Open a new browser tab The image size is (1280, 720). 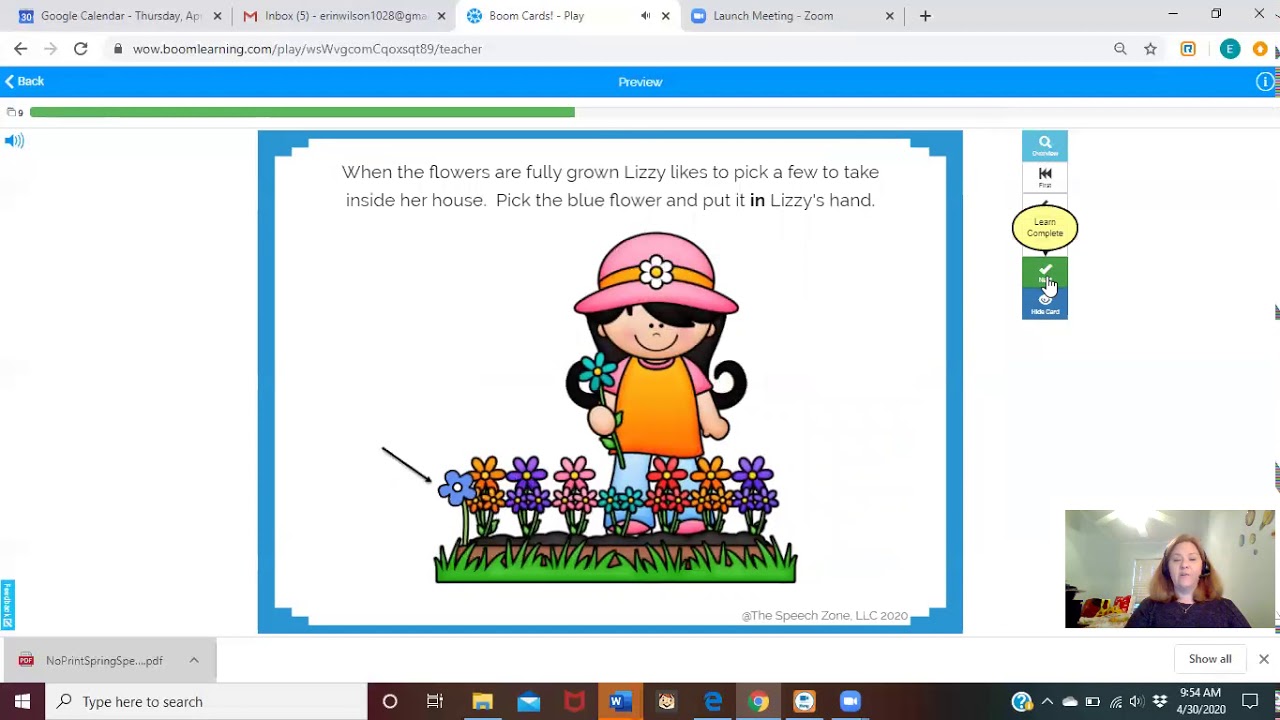point(925,16)
